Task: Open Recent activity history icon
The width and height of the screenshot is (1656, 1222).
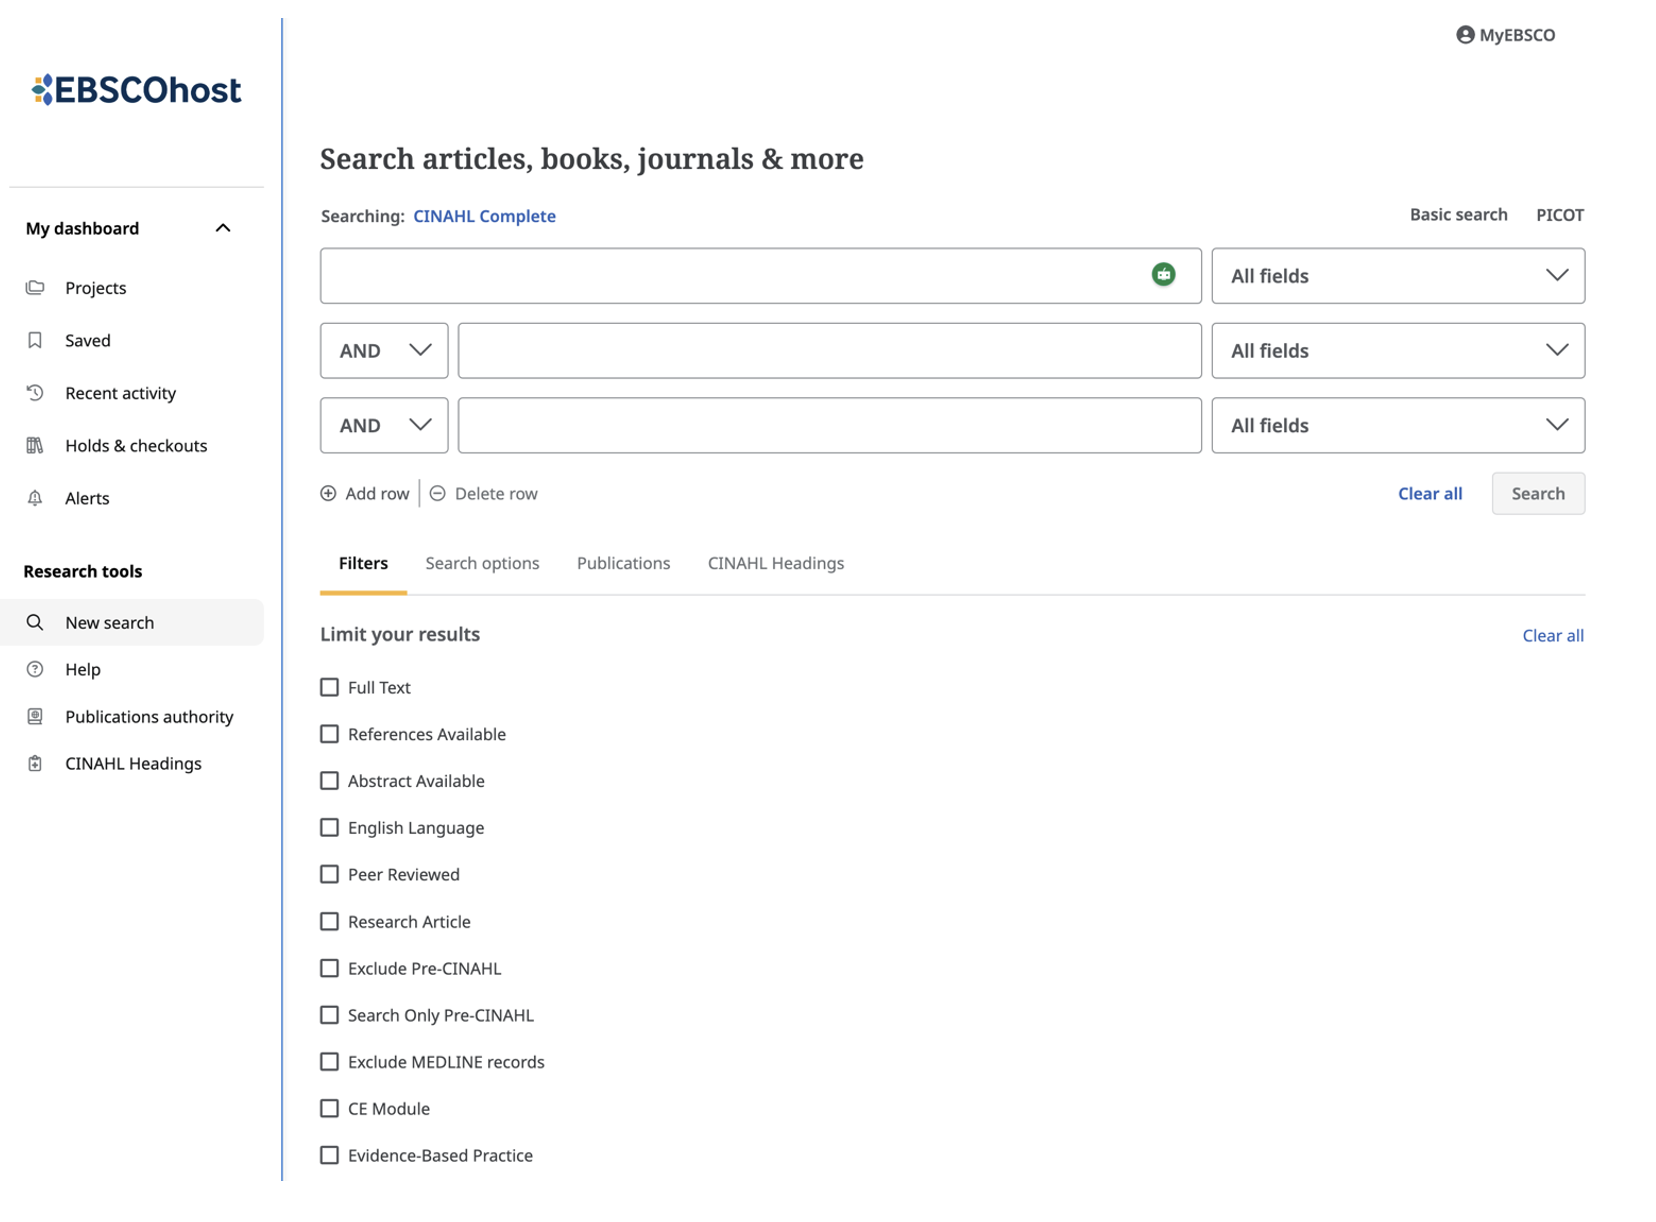Action: (35, 393)
